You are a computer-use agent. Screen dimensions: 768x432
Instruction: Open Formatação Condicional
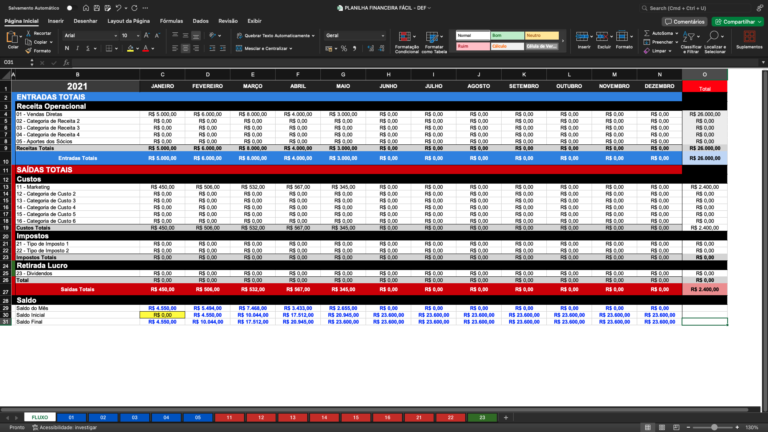click(x=407, y=42)
